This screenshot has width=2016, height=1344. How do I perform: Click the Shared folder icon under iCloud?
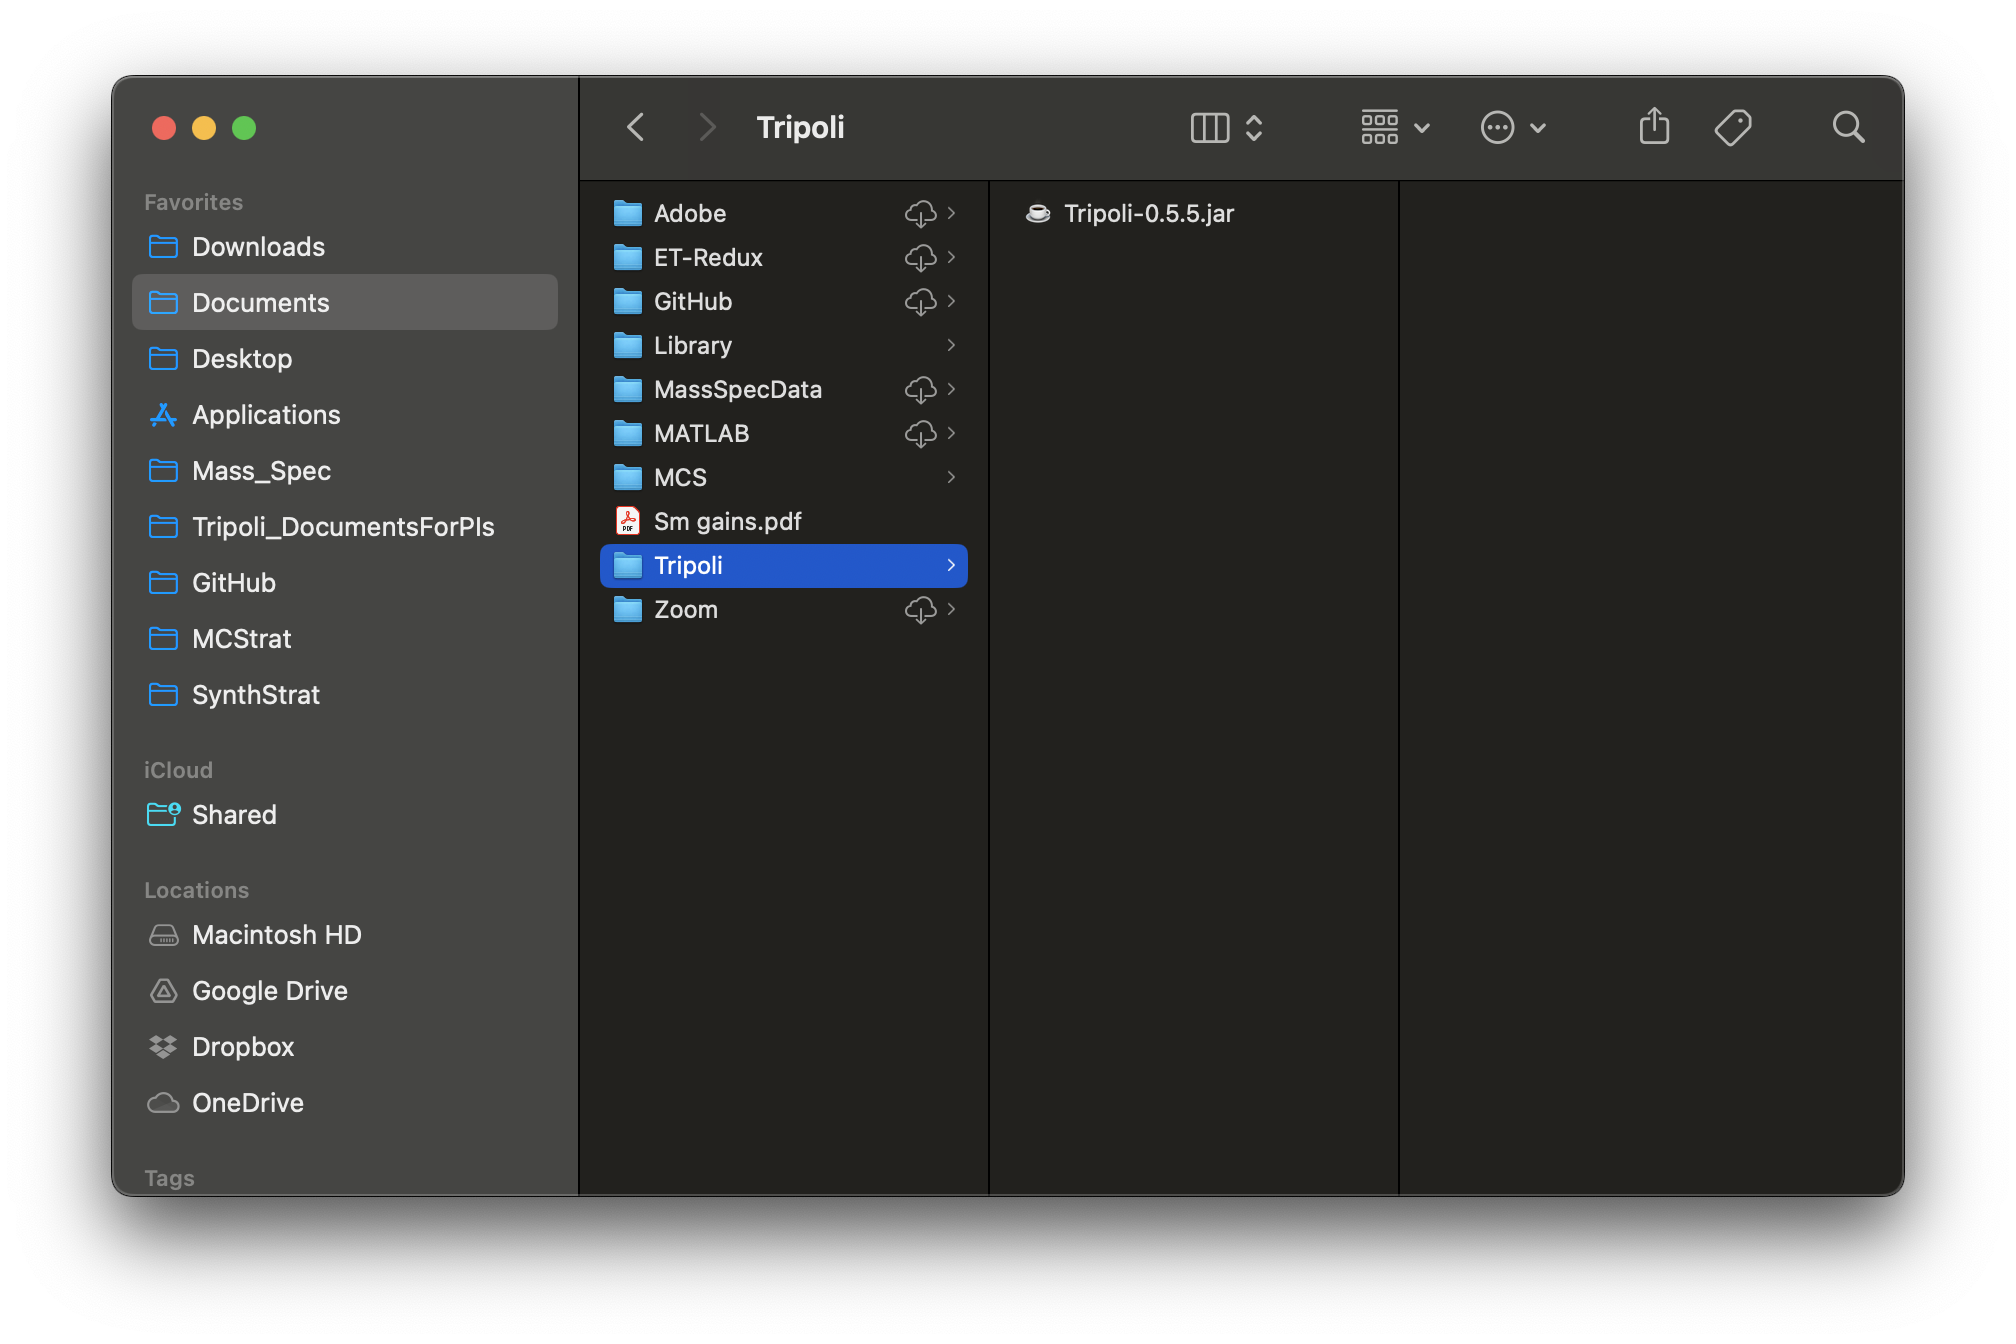coord(163,814)
